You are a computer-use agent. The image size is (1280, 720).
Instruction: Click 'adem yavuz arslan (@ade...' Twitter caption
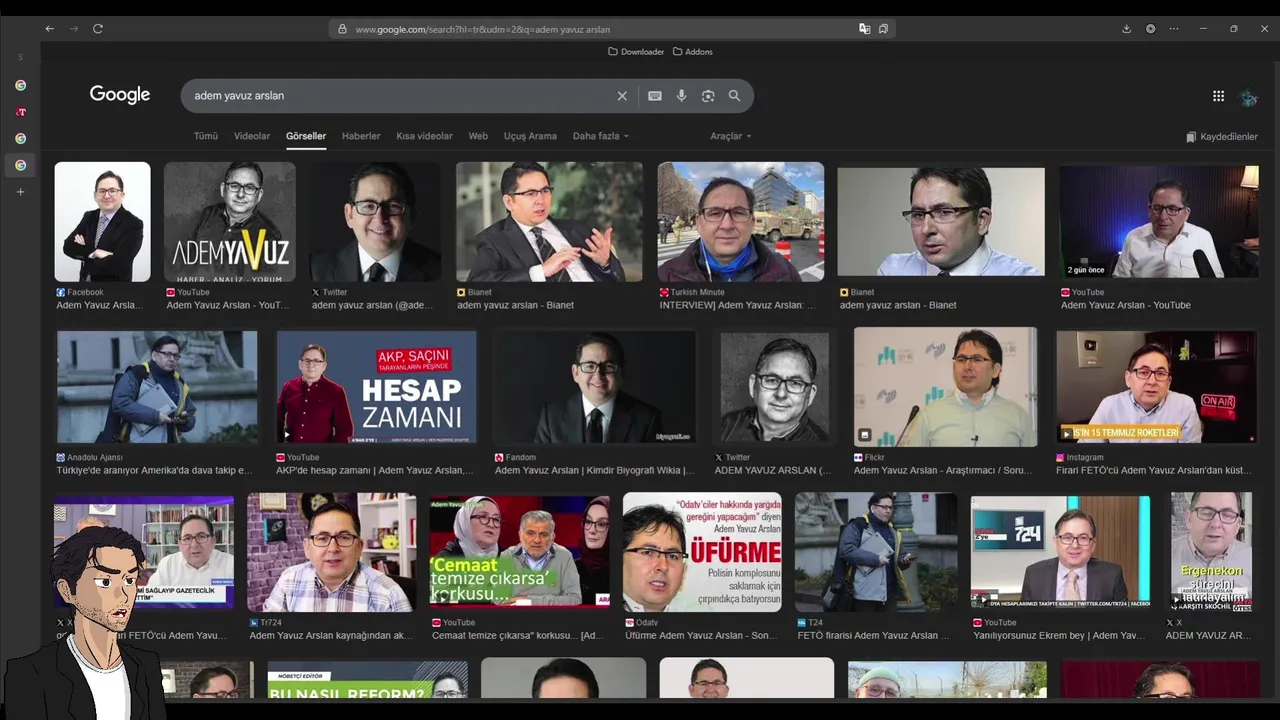372,305
